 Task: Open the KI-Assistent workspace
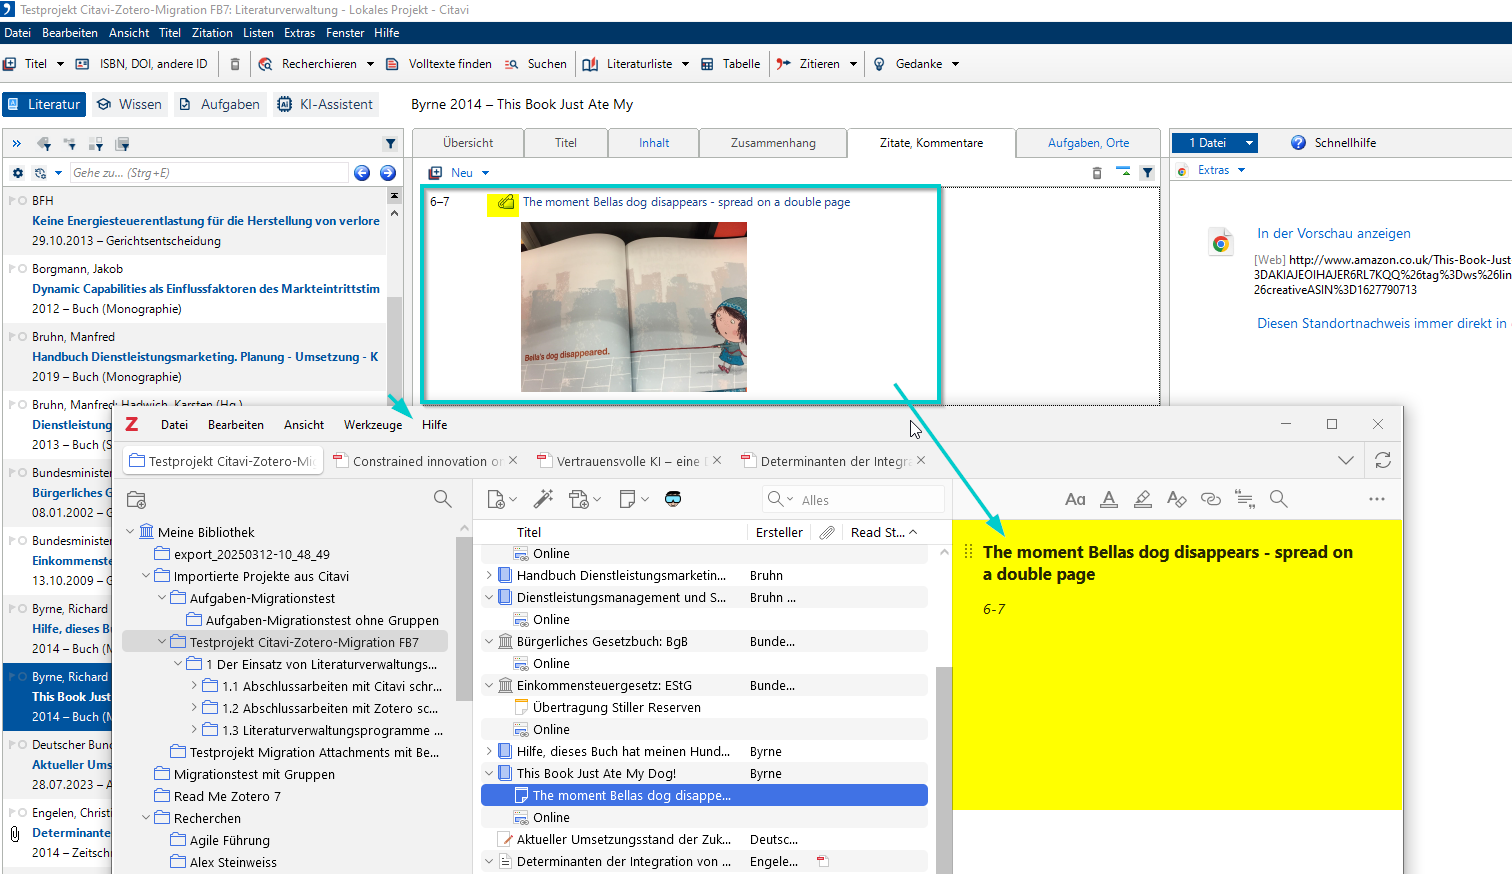pos(325,104)
